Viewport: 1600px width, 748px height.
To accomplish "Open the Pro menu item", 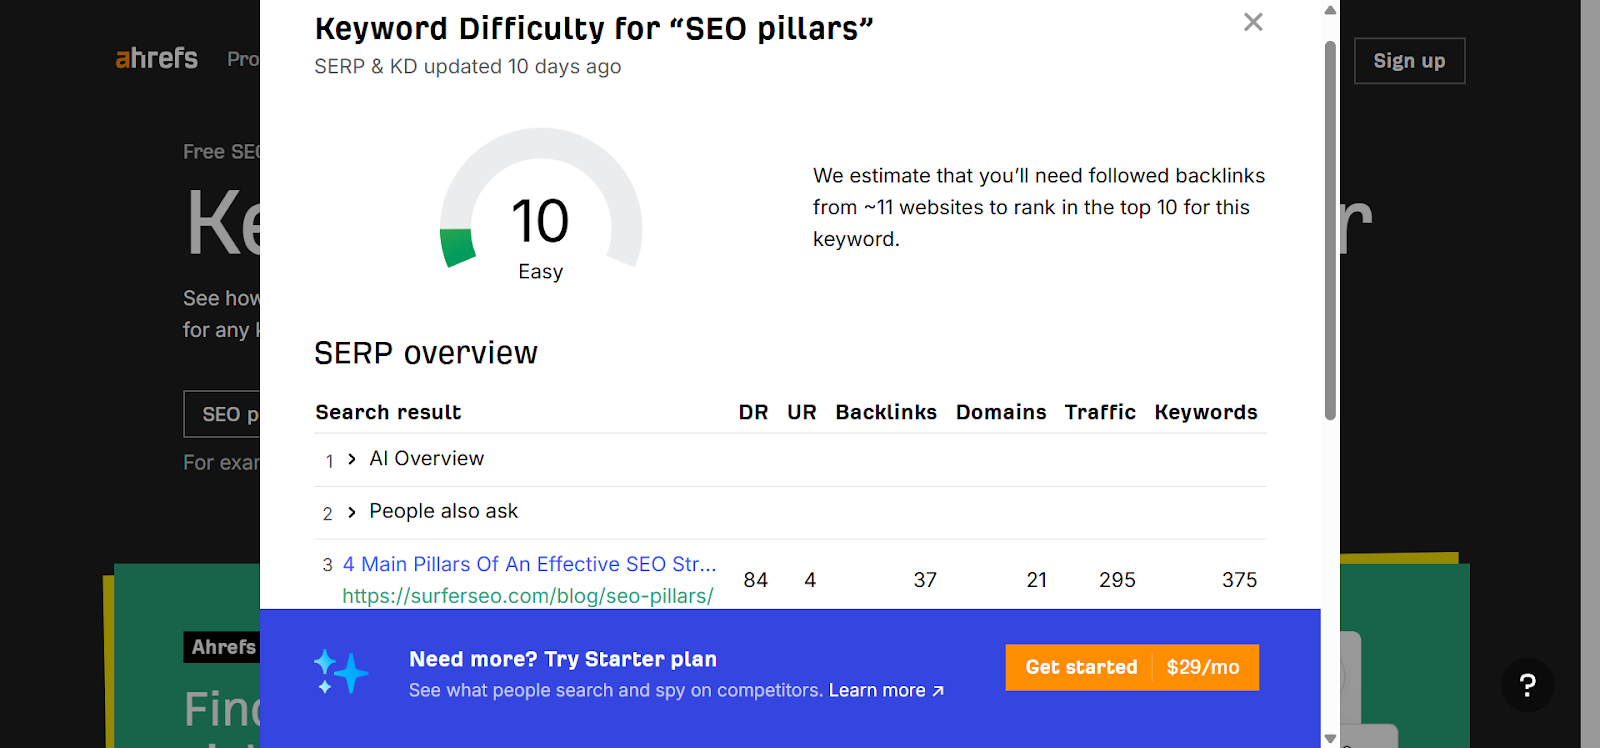I will (243, 58).
